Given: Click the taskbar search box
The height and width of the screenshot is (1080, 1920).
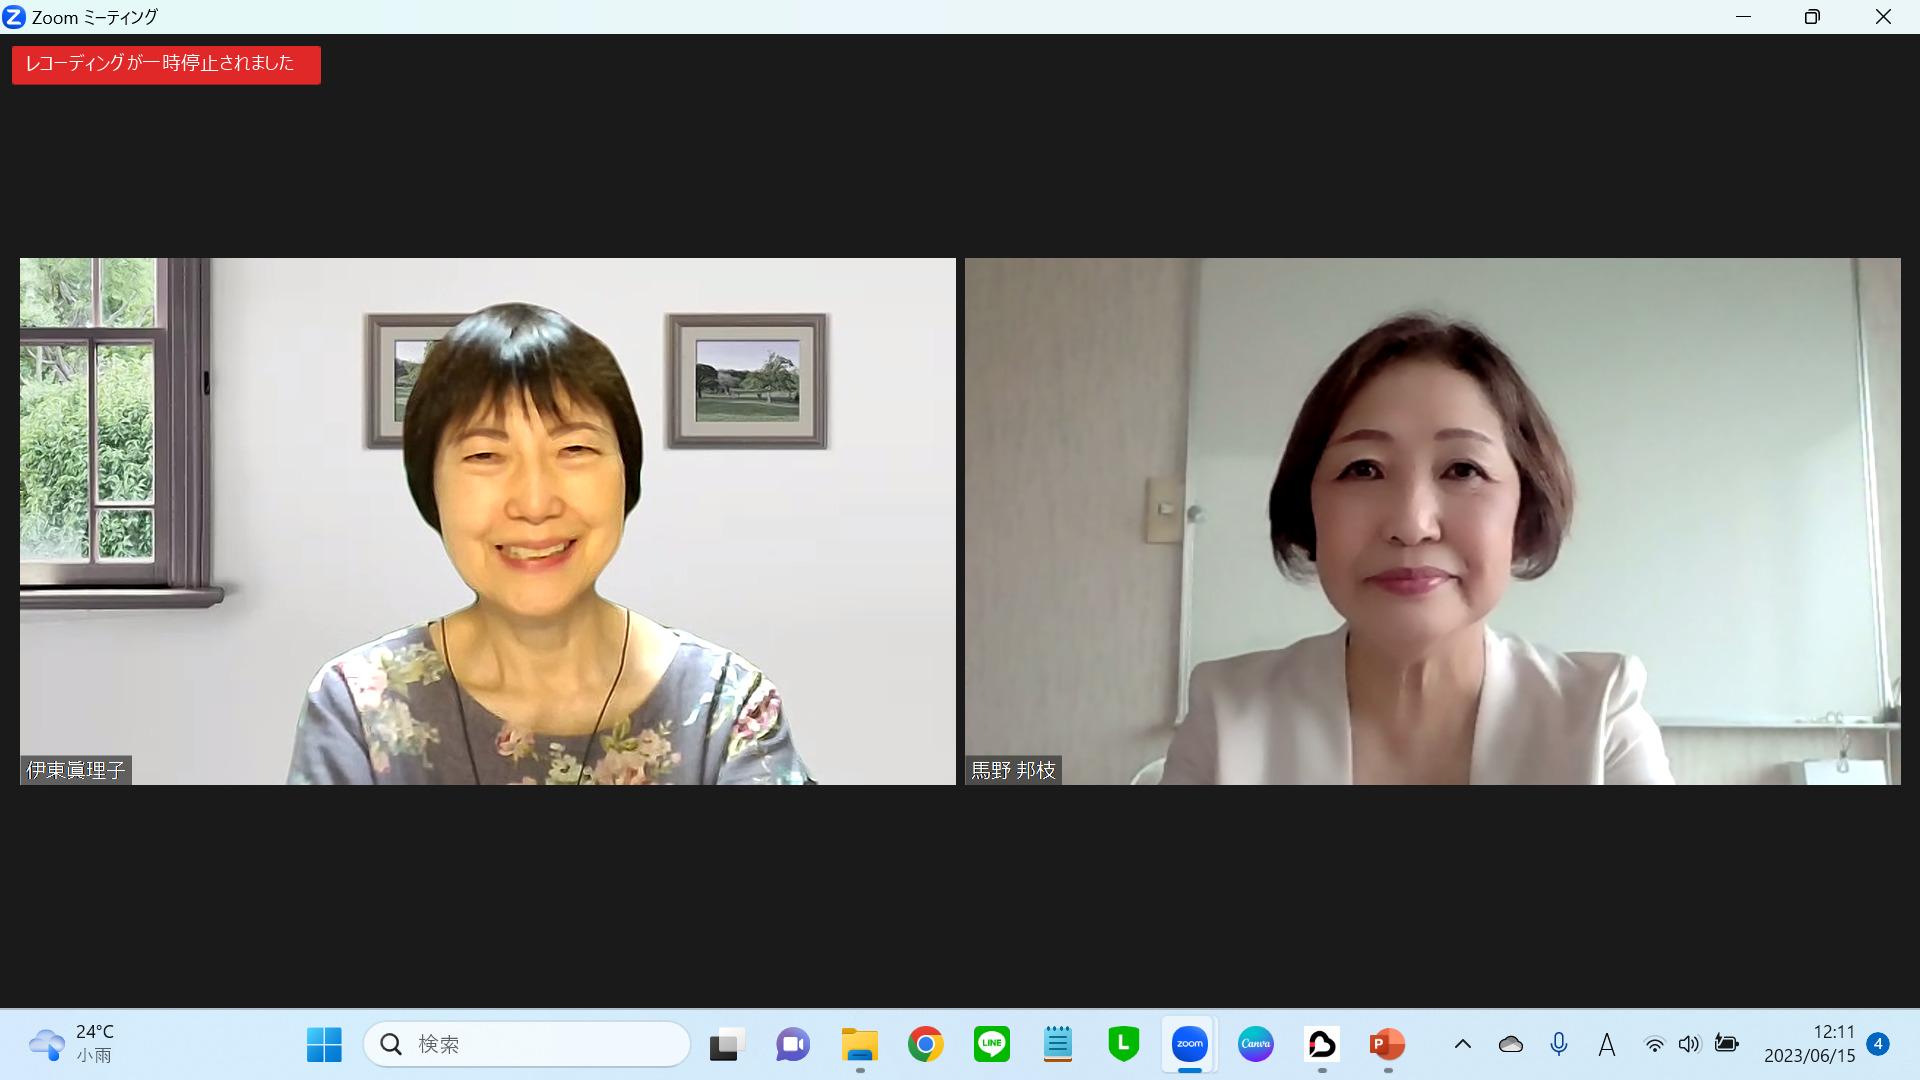Looking at the screenshot, I should point(527,1044).
